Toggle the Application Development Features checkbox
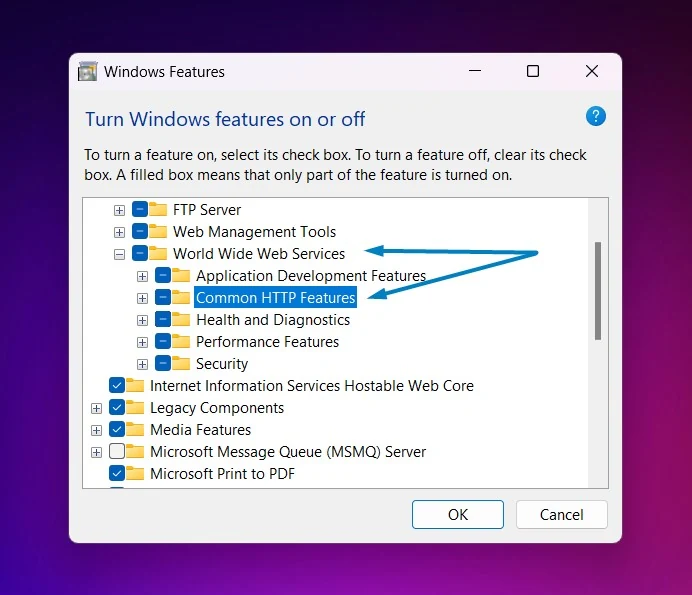 coord(163,275)
